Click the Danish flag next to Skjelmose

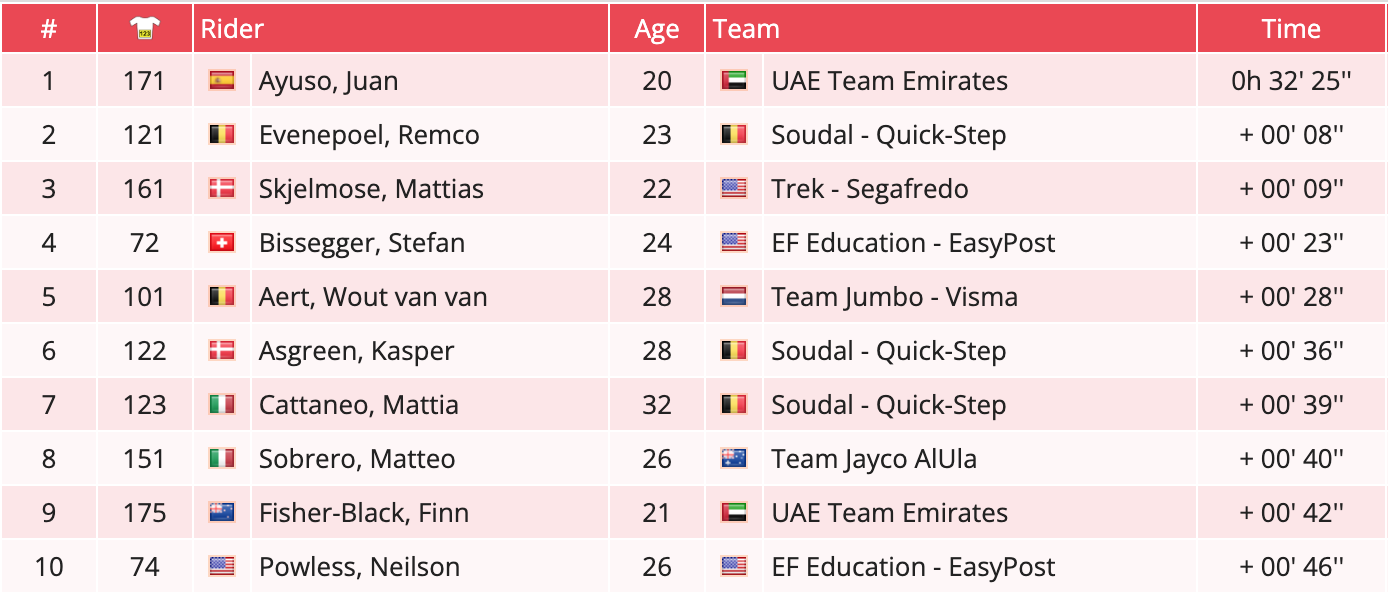coord(221,189)
